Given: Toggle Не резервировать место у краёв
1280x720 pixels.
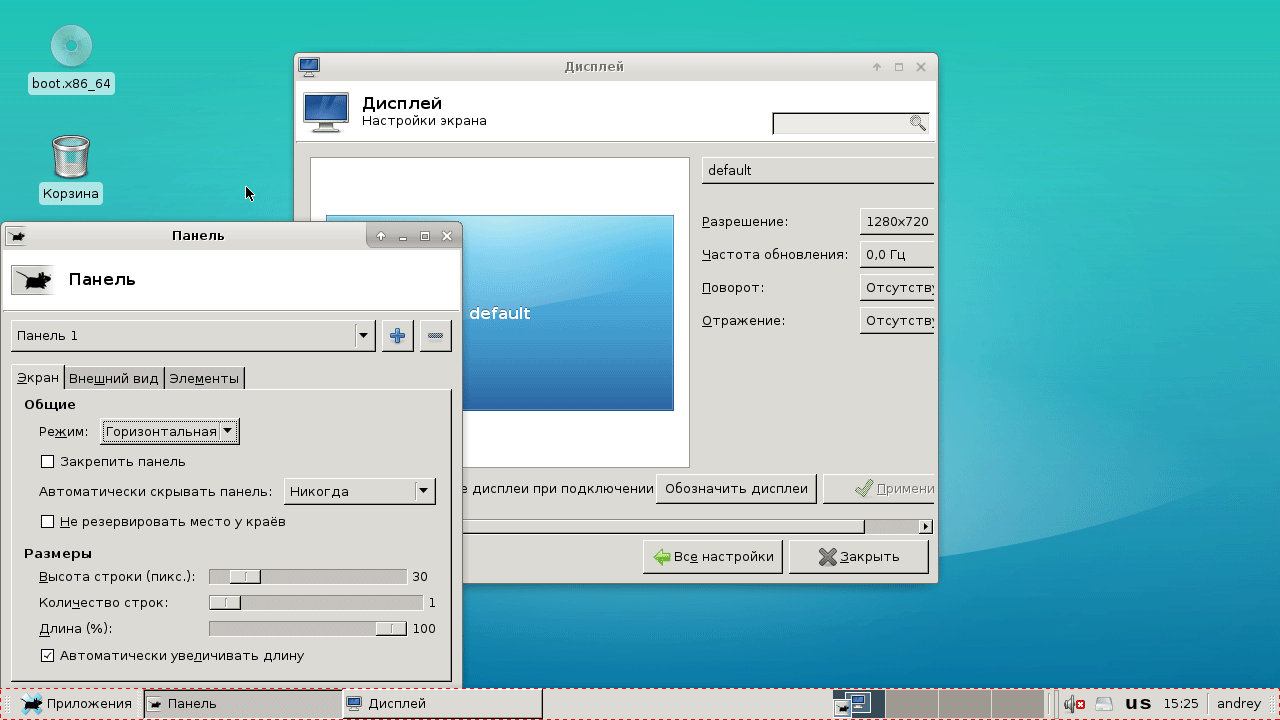Looking at the screenshot, I should tap(47, 522).
